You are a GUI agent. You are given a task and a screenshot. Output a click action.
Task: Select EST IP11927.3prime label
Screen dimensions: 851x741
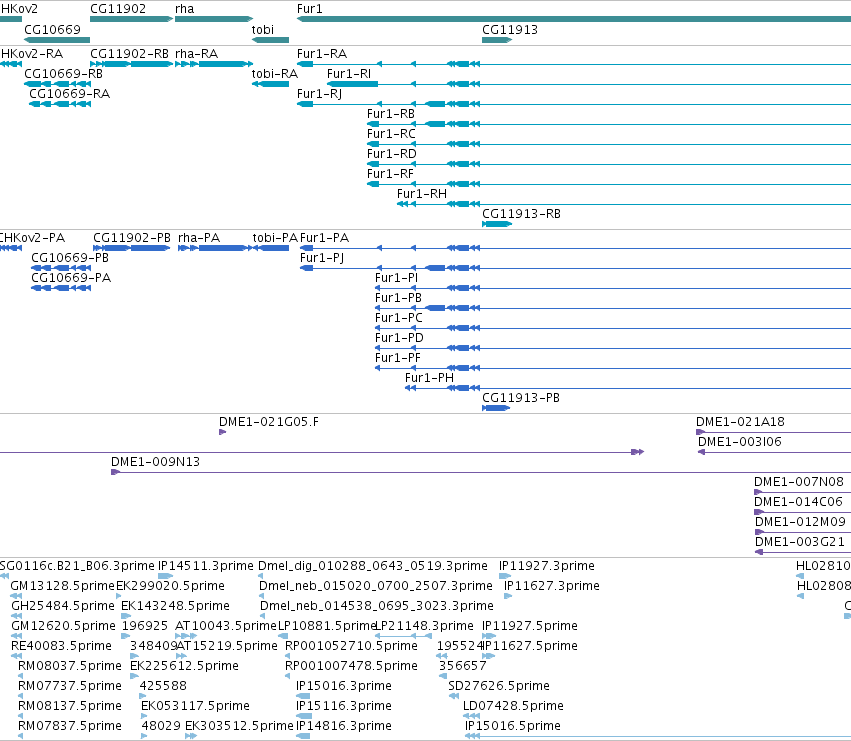coord(547,566)
